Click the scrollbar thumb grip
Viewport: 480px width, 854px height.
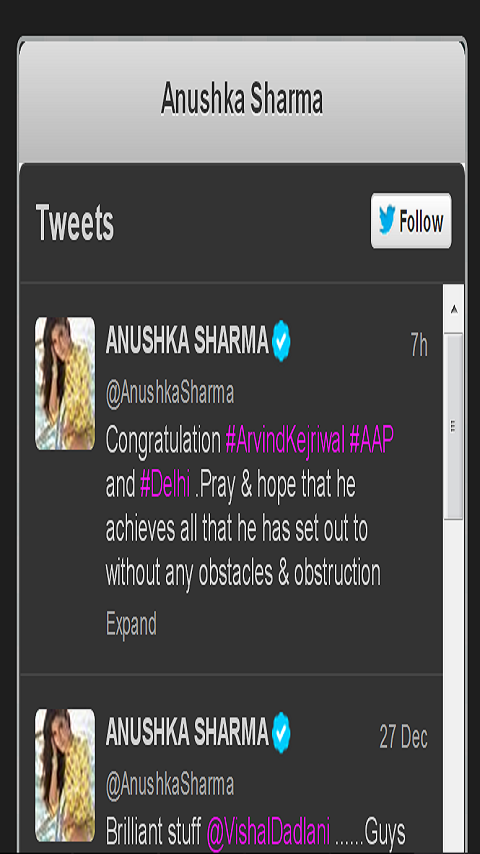453,425
